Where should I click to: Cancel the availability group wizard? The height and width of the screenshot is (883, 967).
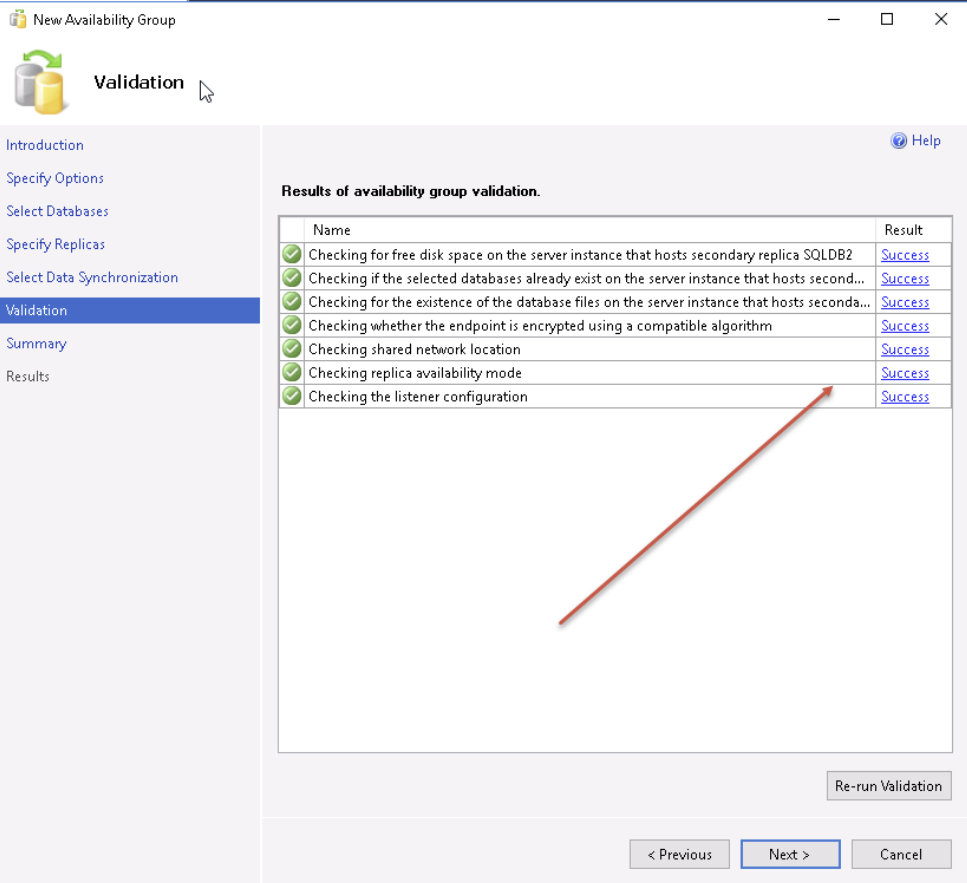901,854
